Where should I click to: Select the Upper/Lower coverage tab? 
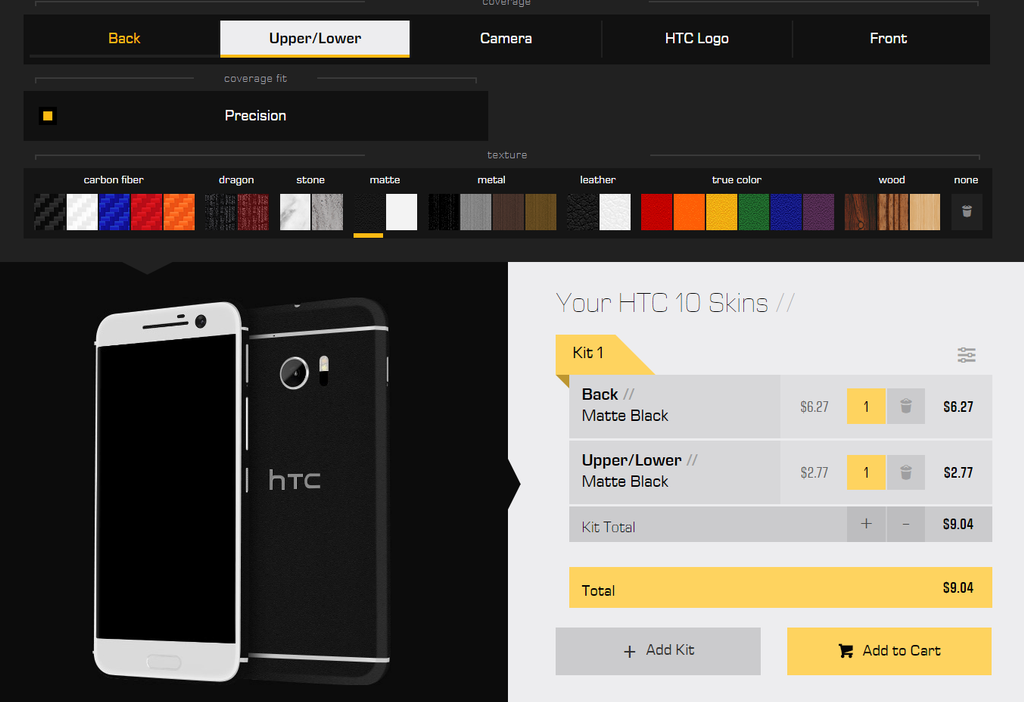point(315,39)
